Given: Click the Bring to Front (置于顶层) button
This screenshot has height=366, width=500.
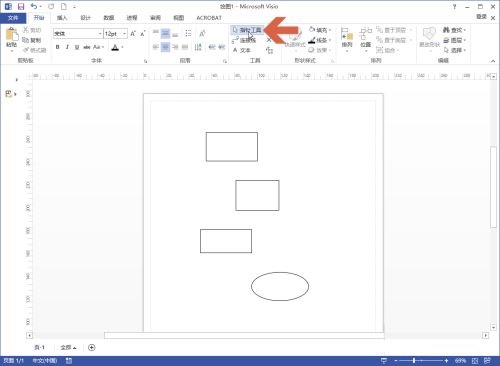Looking at the screenshot, I should [394, 30].
